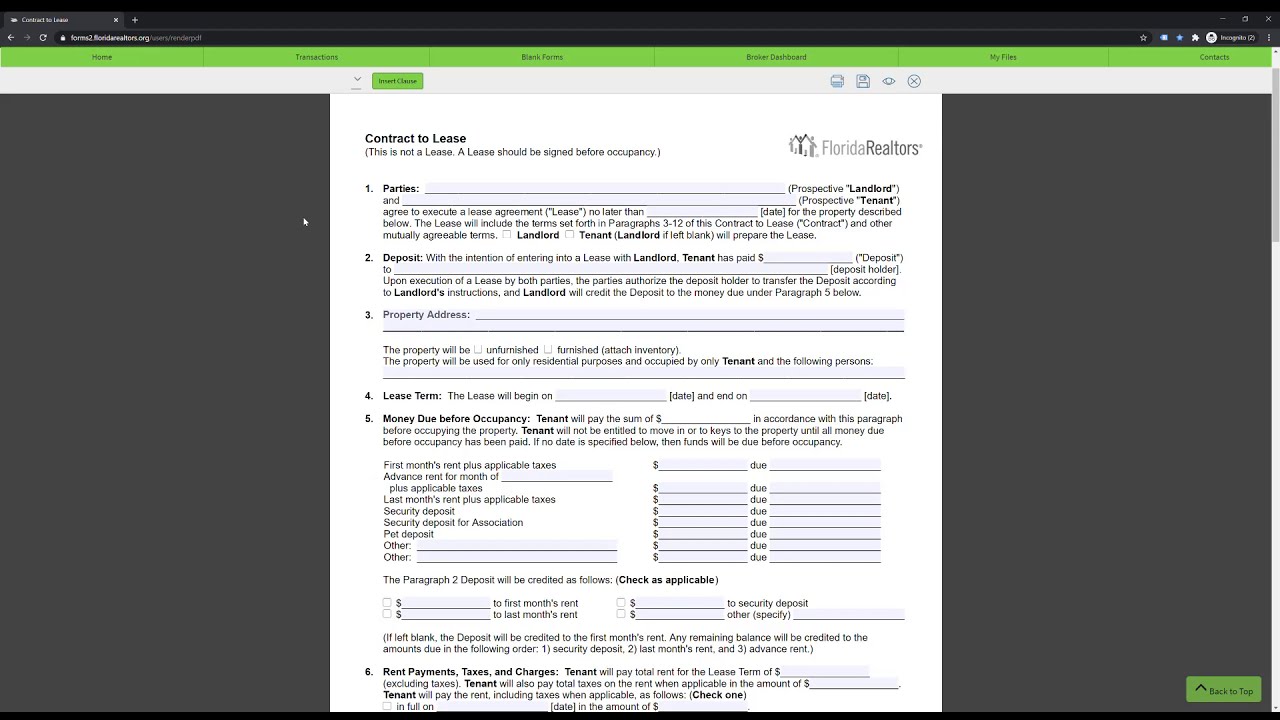This screenshot has height=720, width=1280.
Task: Open the Blank Forms menu
Action: (542, 57)
